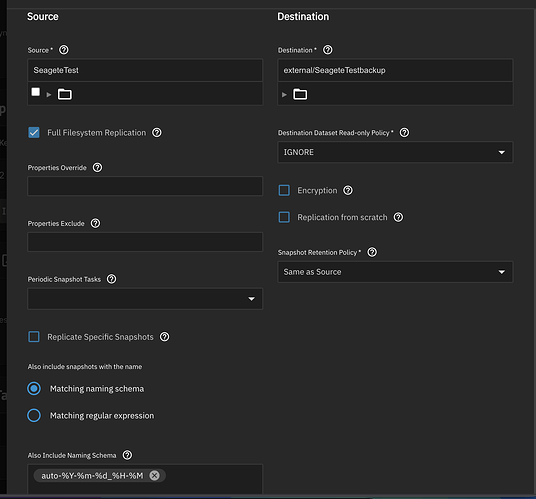Show help for Replication from scratch
536x499 pixels.
coord(398,217)
